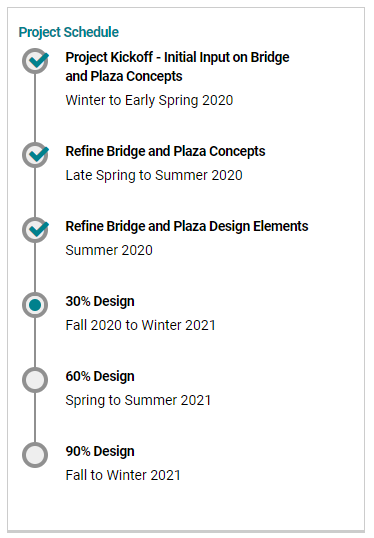This screenshot has height=538, width=374.
Task: Click the Spring to Summer 2021 date
Action: click(138, 400)
